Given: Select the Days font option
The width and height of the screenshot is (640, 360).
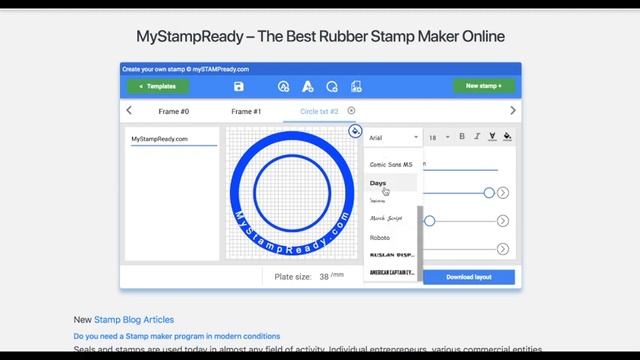Looking at the screenshot, I should coord(391,183).
